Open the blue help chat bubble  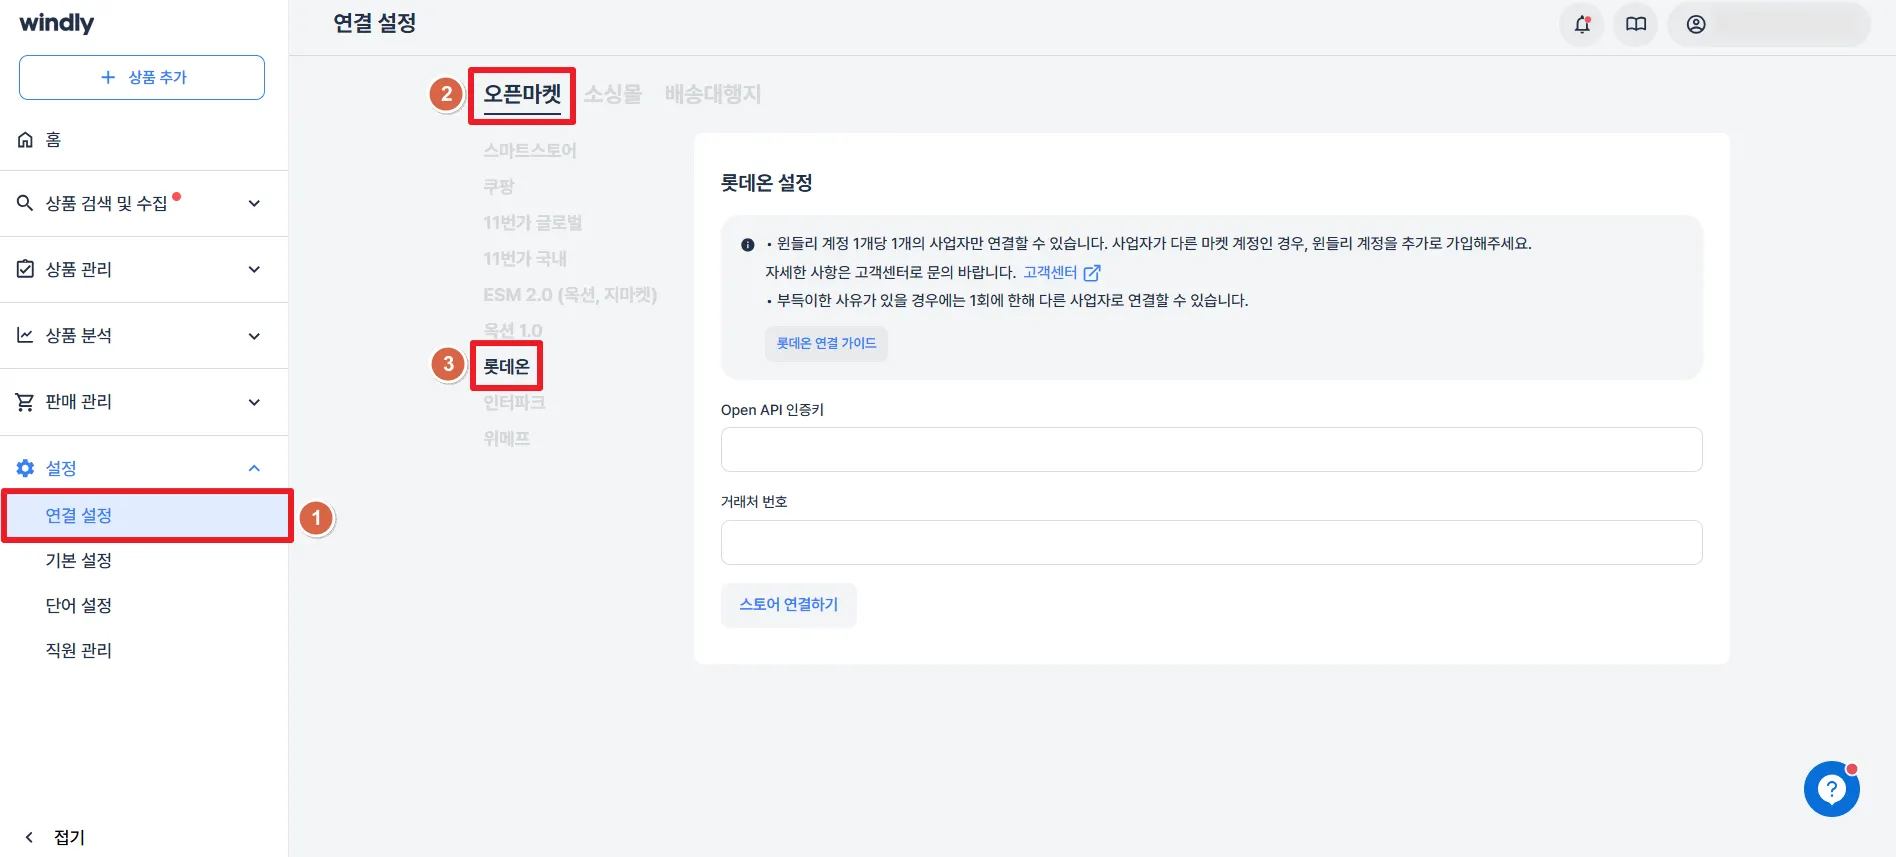pyautogui.click(x=1832, y=789)
